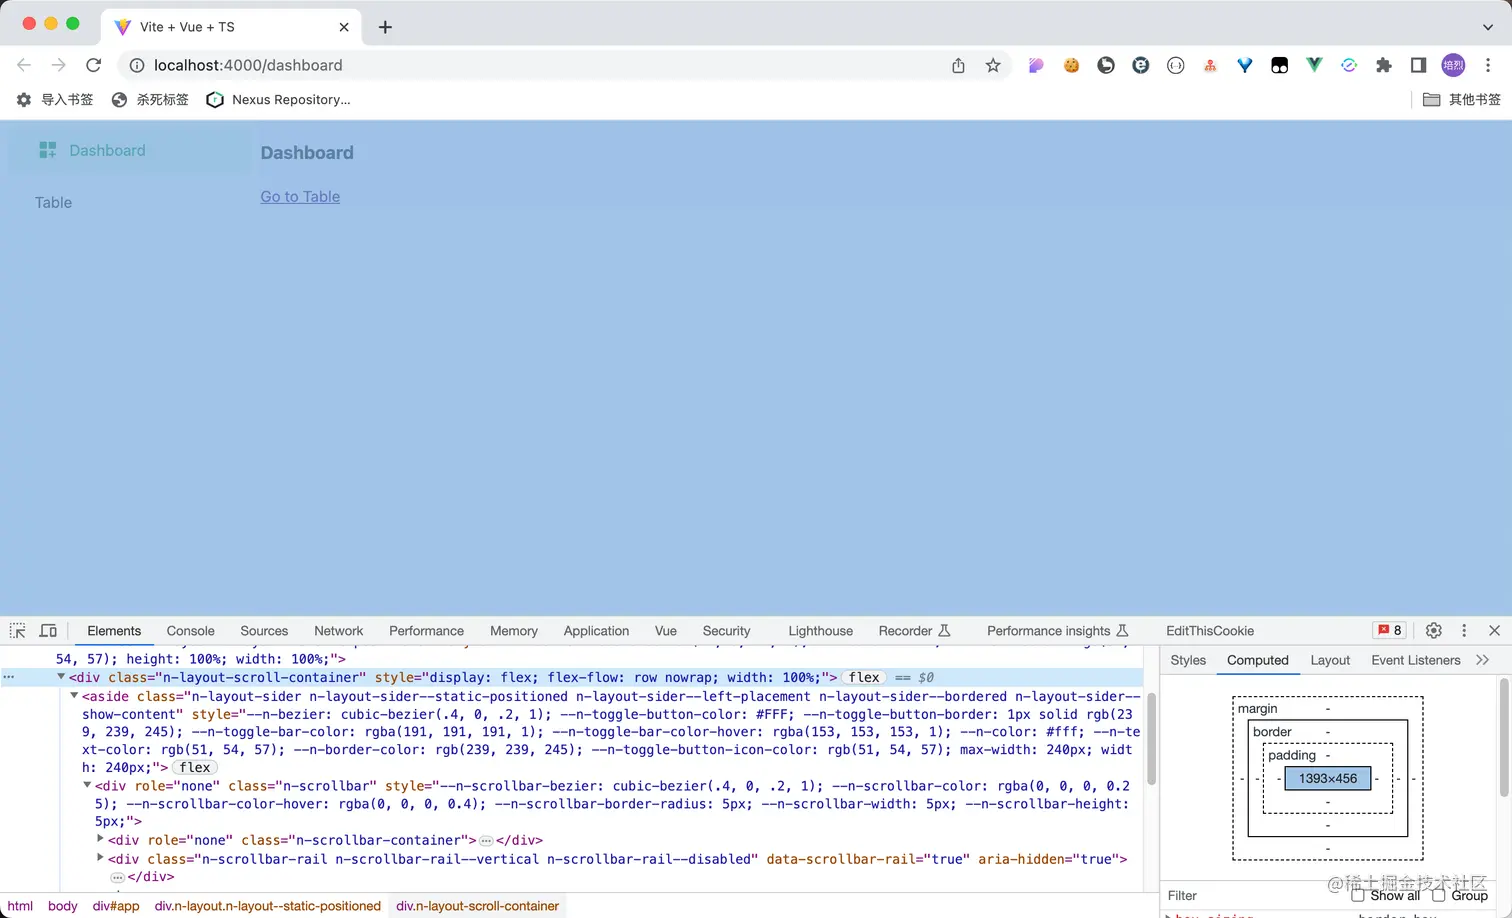Bookmark this page with the star icon
The image size is (1512, 918).
tap(993, 65)
